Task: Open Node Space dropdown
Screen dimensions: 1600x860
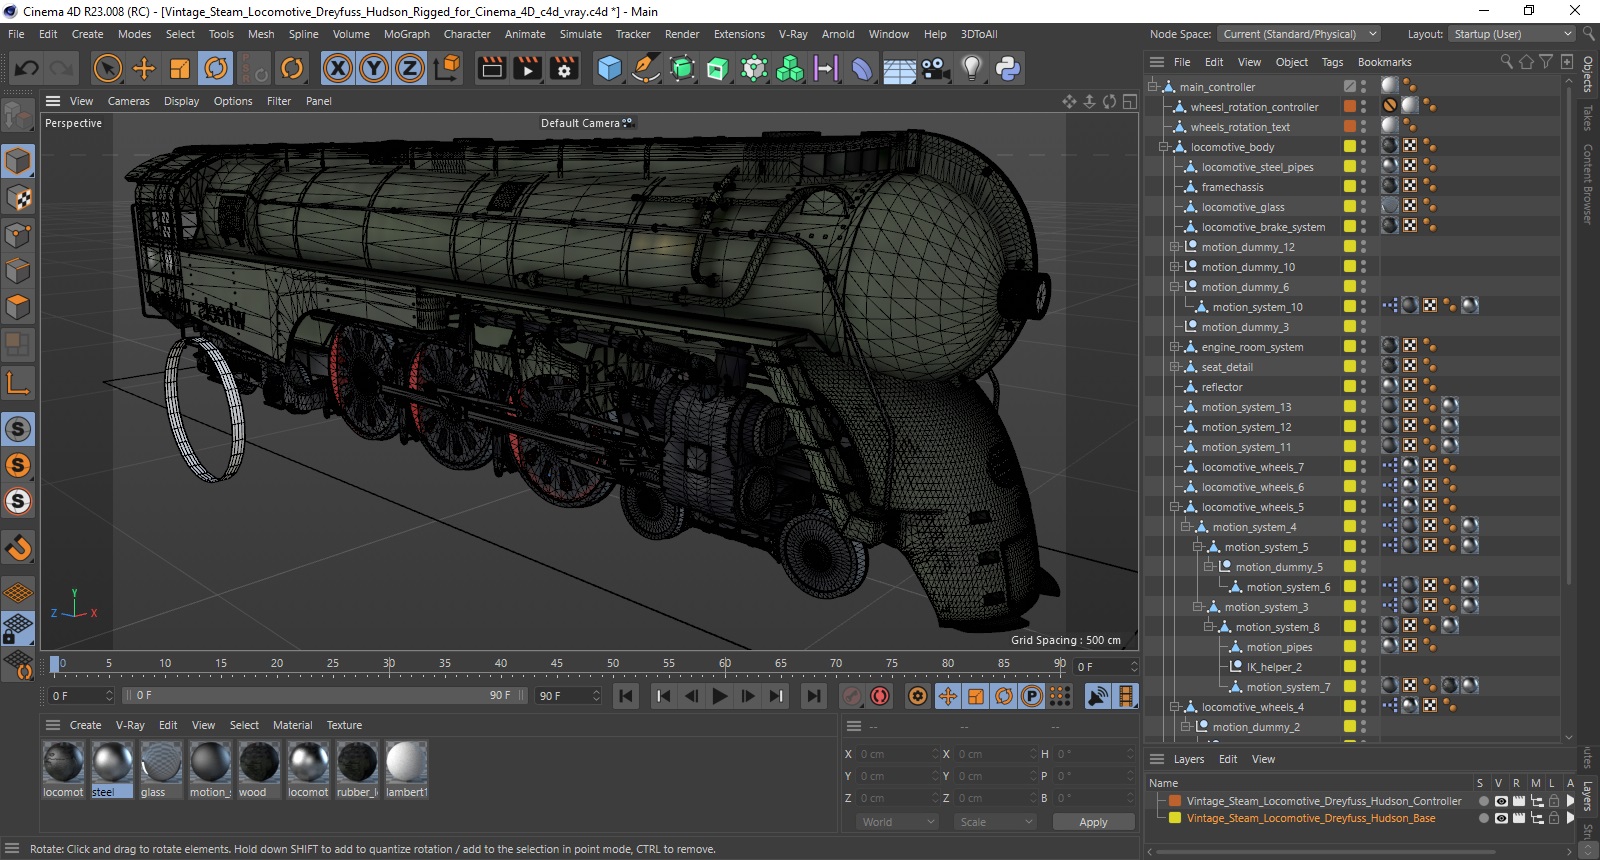Action: click(x=1299, y=34)
